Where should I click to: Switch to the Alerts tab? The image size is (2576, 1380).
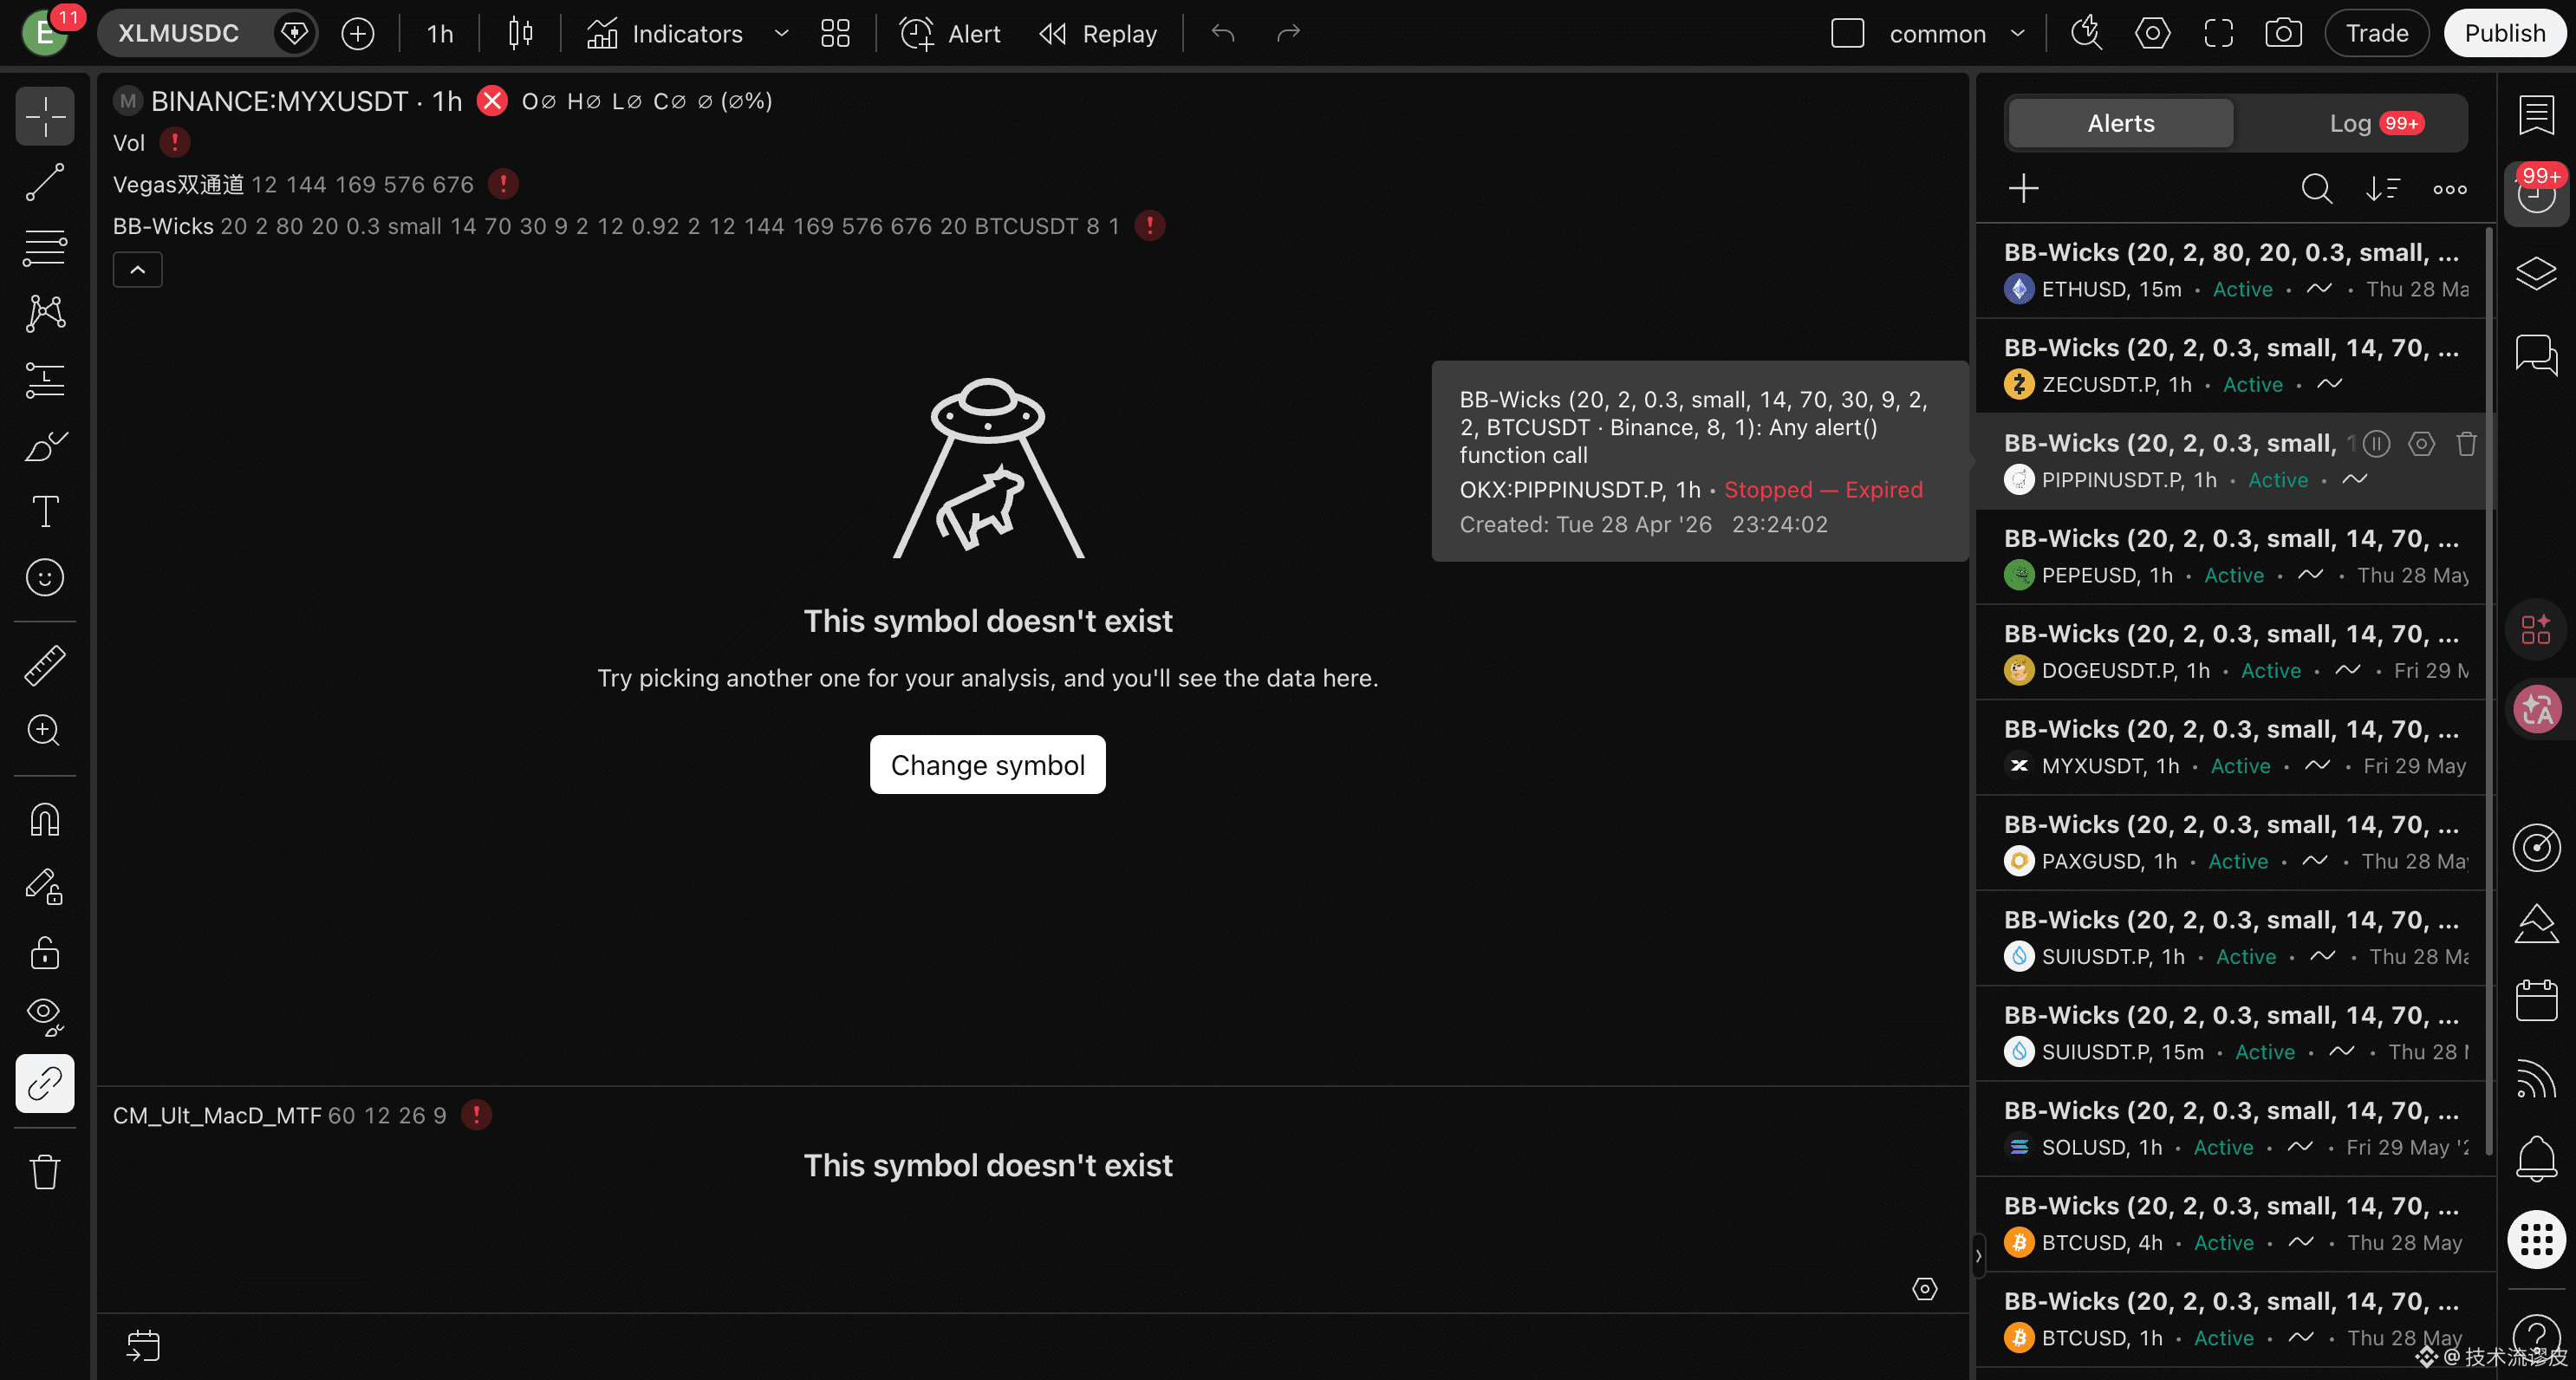2120,123
